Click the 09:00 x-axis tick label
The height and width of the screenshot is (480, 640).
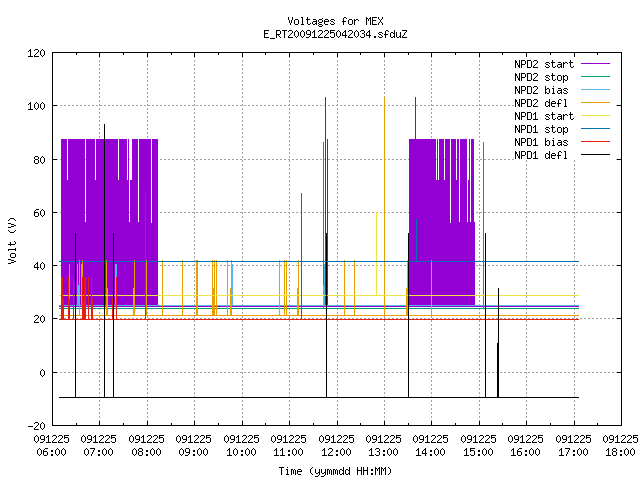tap(193, 452)
